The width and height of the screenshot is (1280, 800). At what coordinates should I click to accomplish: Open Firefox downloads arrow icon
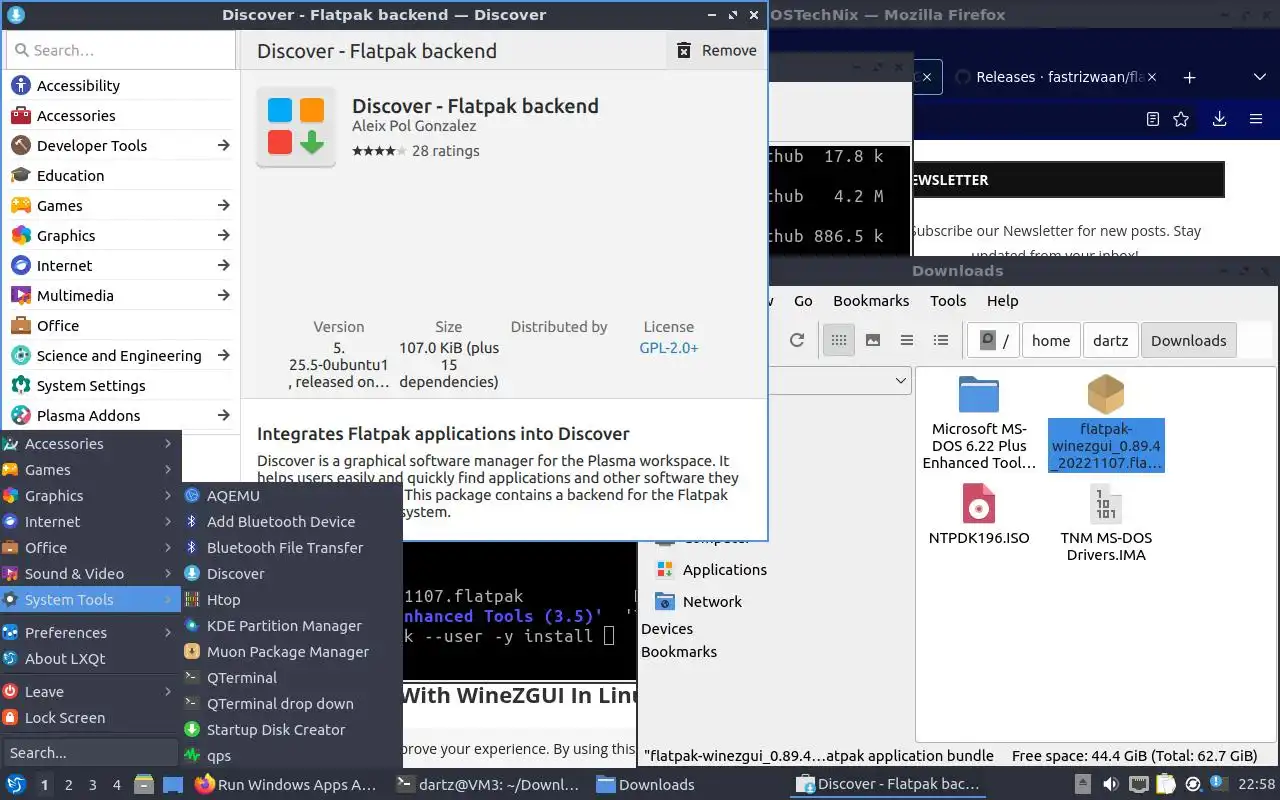click(1219, 119)
